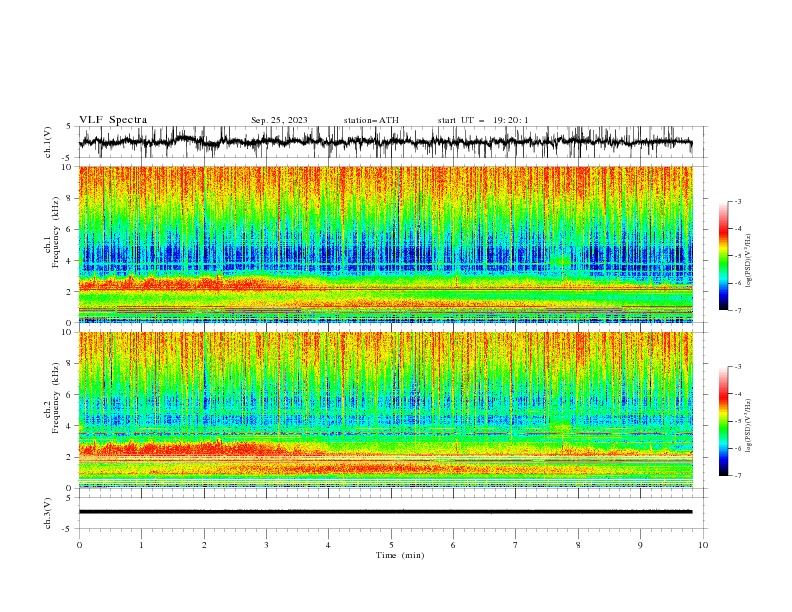Screen dimensions: 792x612
Task: Click the ch.1 spectrogram panel
Action: coord(386,244)
